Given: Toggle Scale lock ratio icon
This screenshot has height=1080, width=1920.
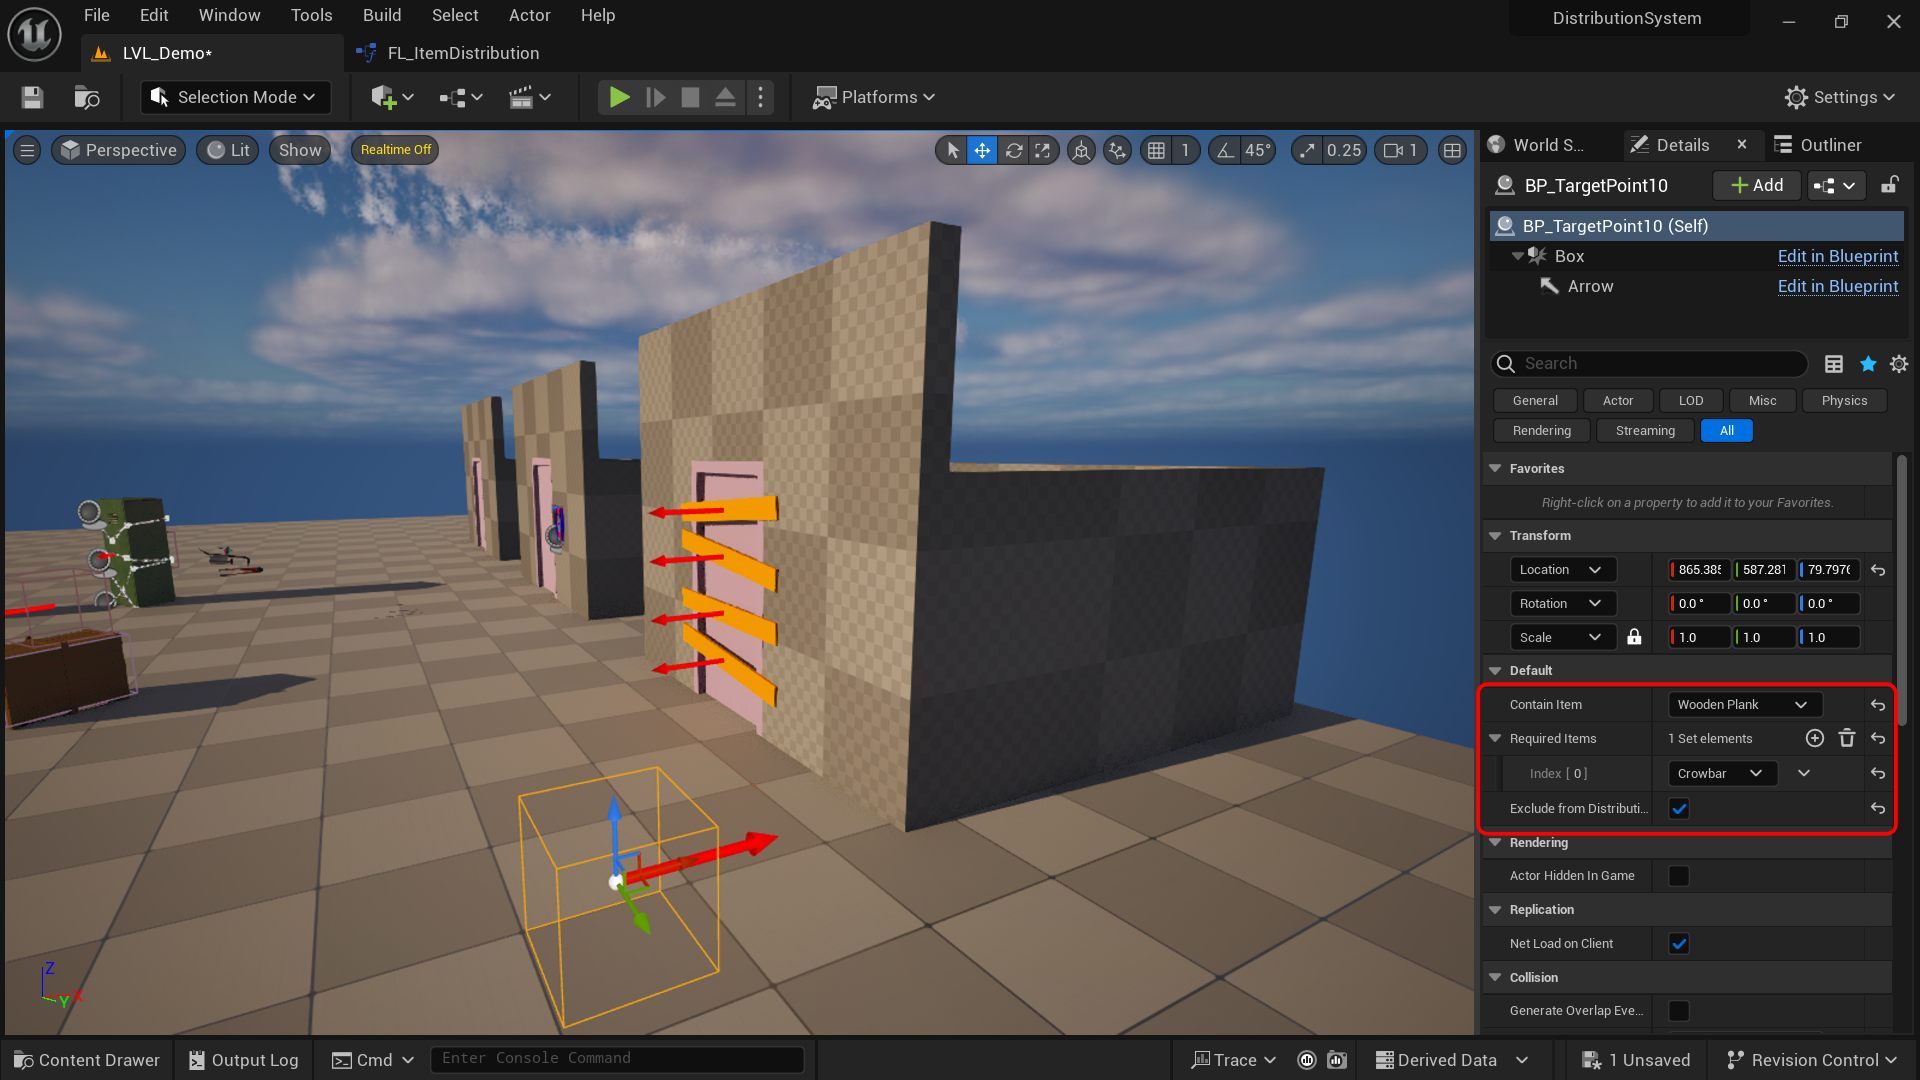Looking at the screenshot, I should pyautogui.click(x=1634, y=637).
